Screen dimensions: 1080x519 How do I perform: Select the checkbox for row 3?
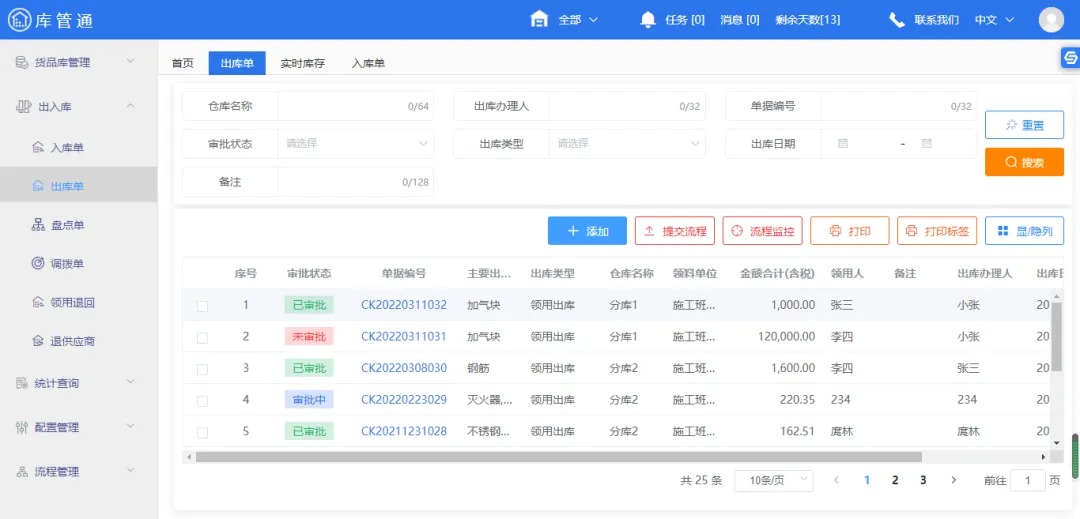(203, 369)
